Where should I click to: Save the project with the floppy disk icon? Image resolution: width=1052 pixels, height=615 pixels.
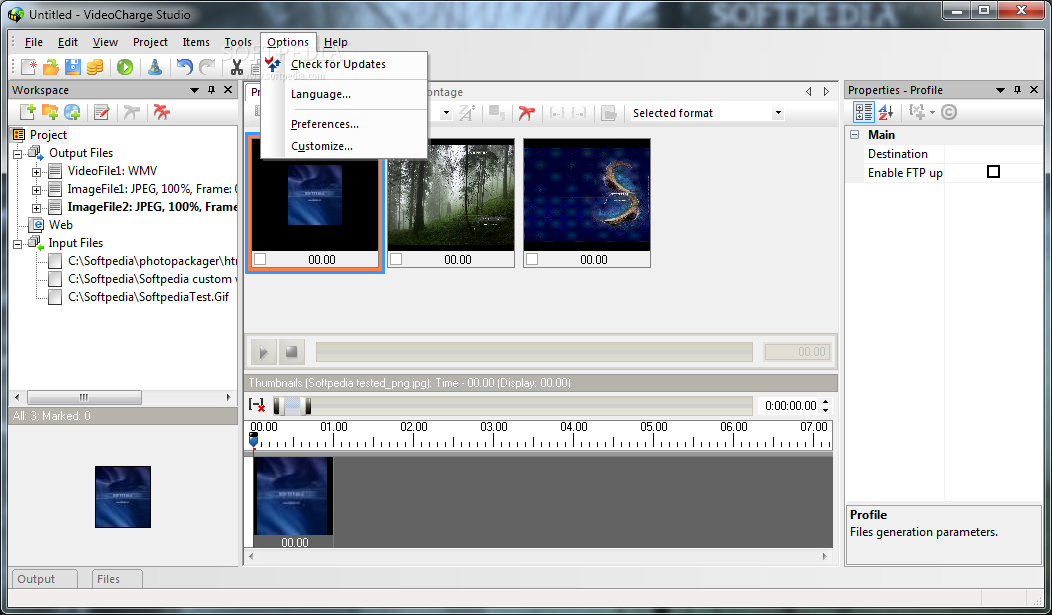pos(72,67)
